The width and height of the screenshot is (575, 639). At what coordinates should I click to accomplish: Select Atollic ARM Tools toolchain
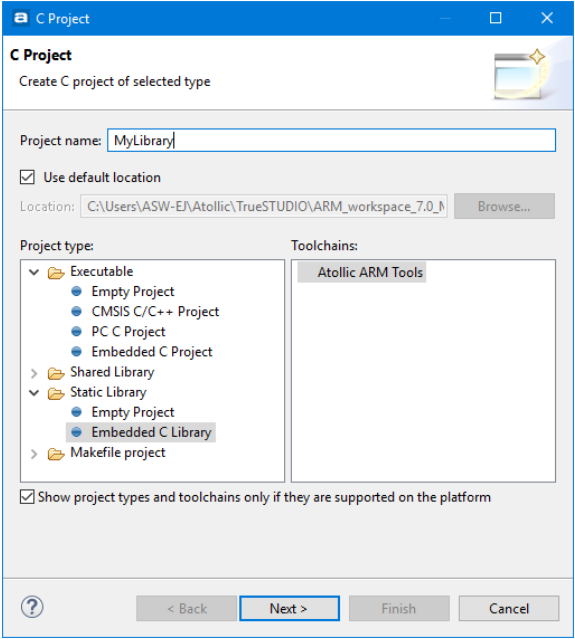pos(362,272)
